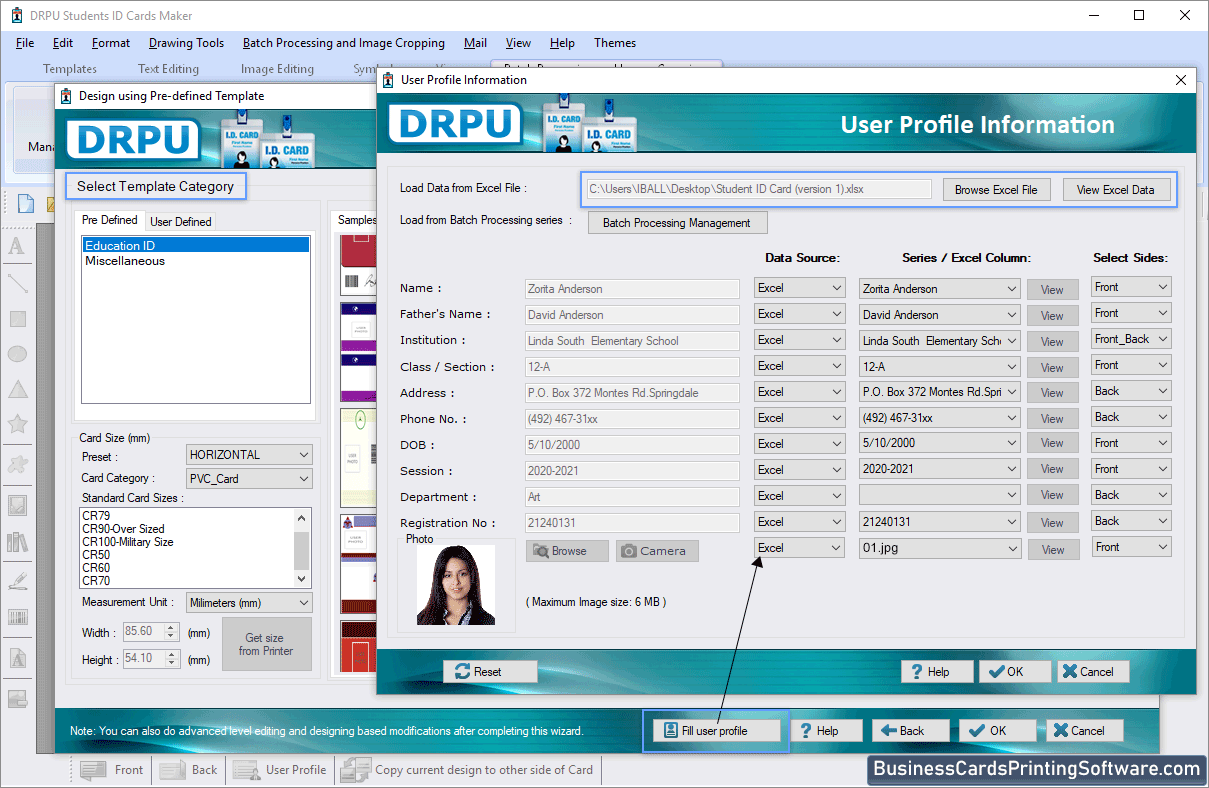Click Browse Excel File button

(x=996, y=190)
